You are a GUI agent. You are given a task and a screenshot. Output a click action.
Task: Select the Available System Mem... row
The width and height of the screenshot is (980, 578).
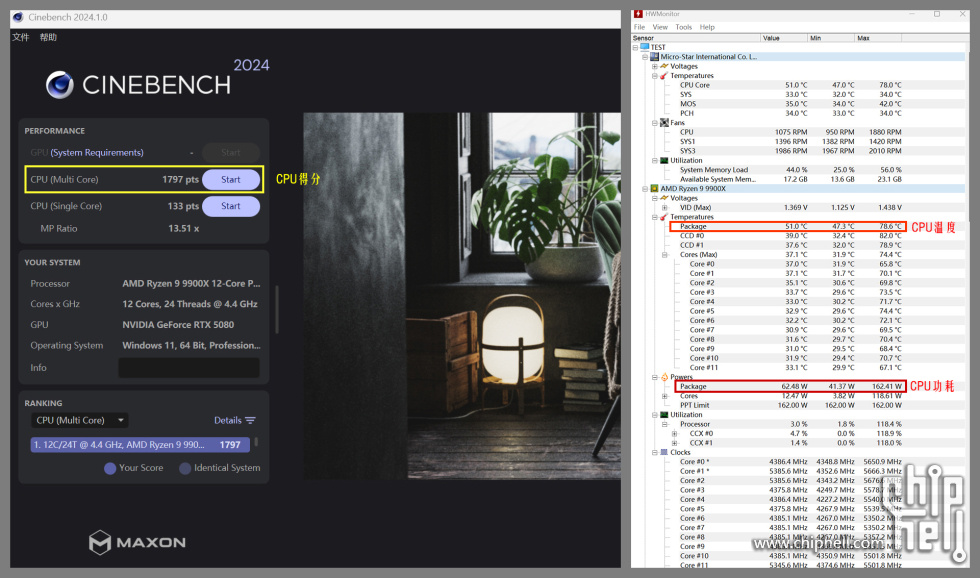tap(791, 179)
